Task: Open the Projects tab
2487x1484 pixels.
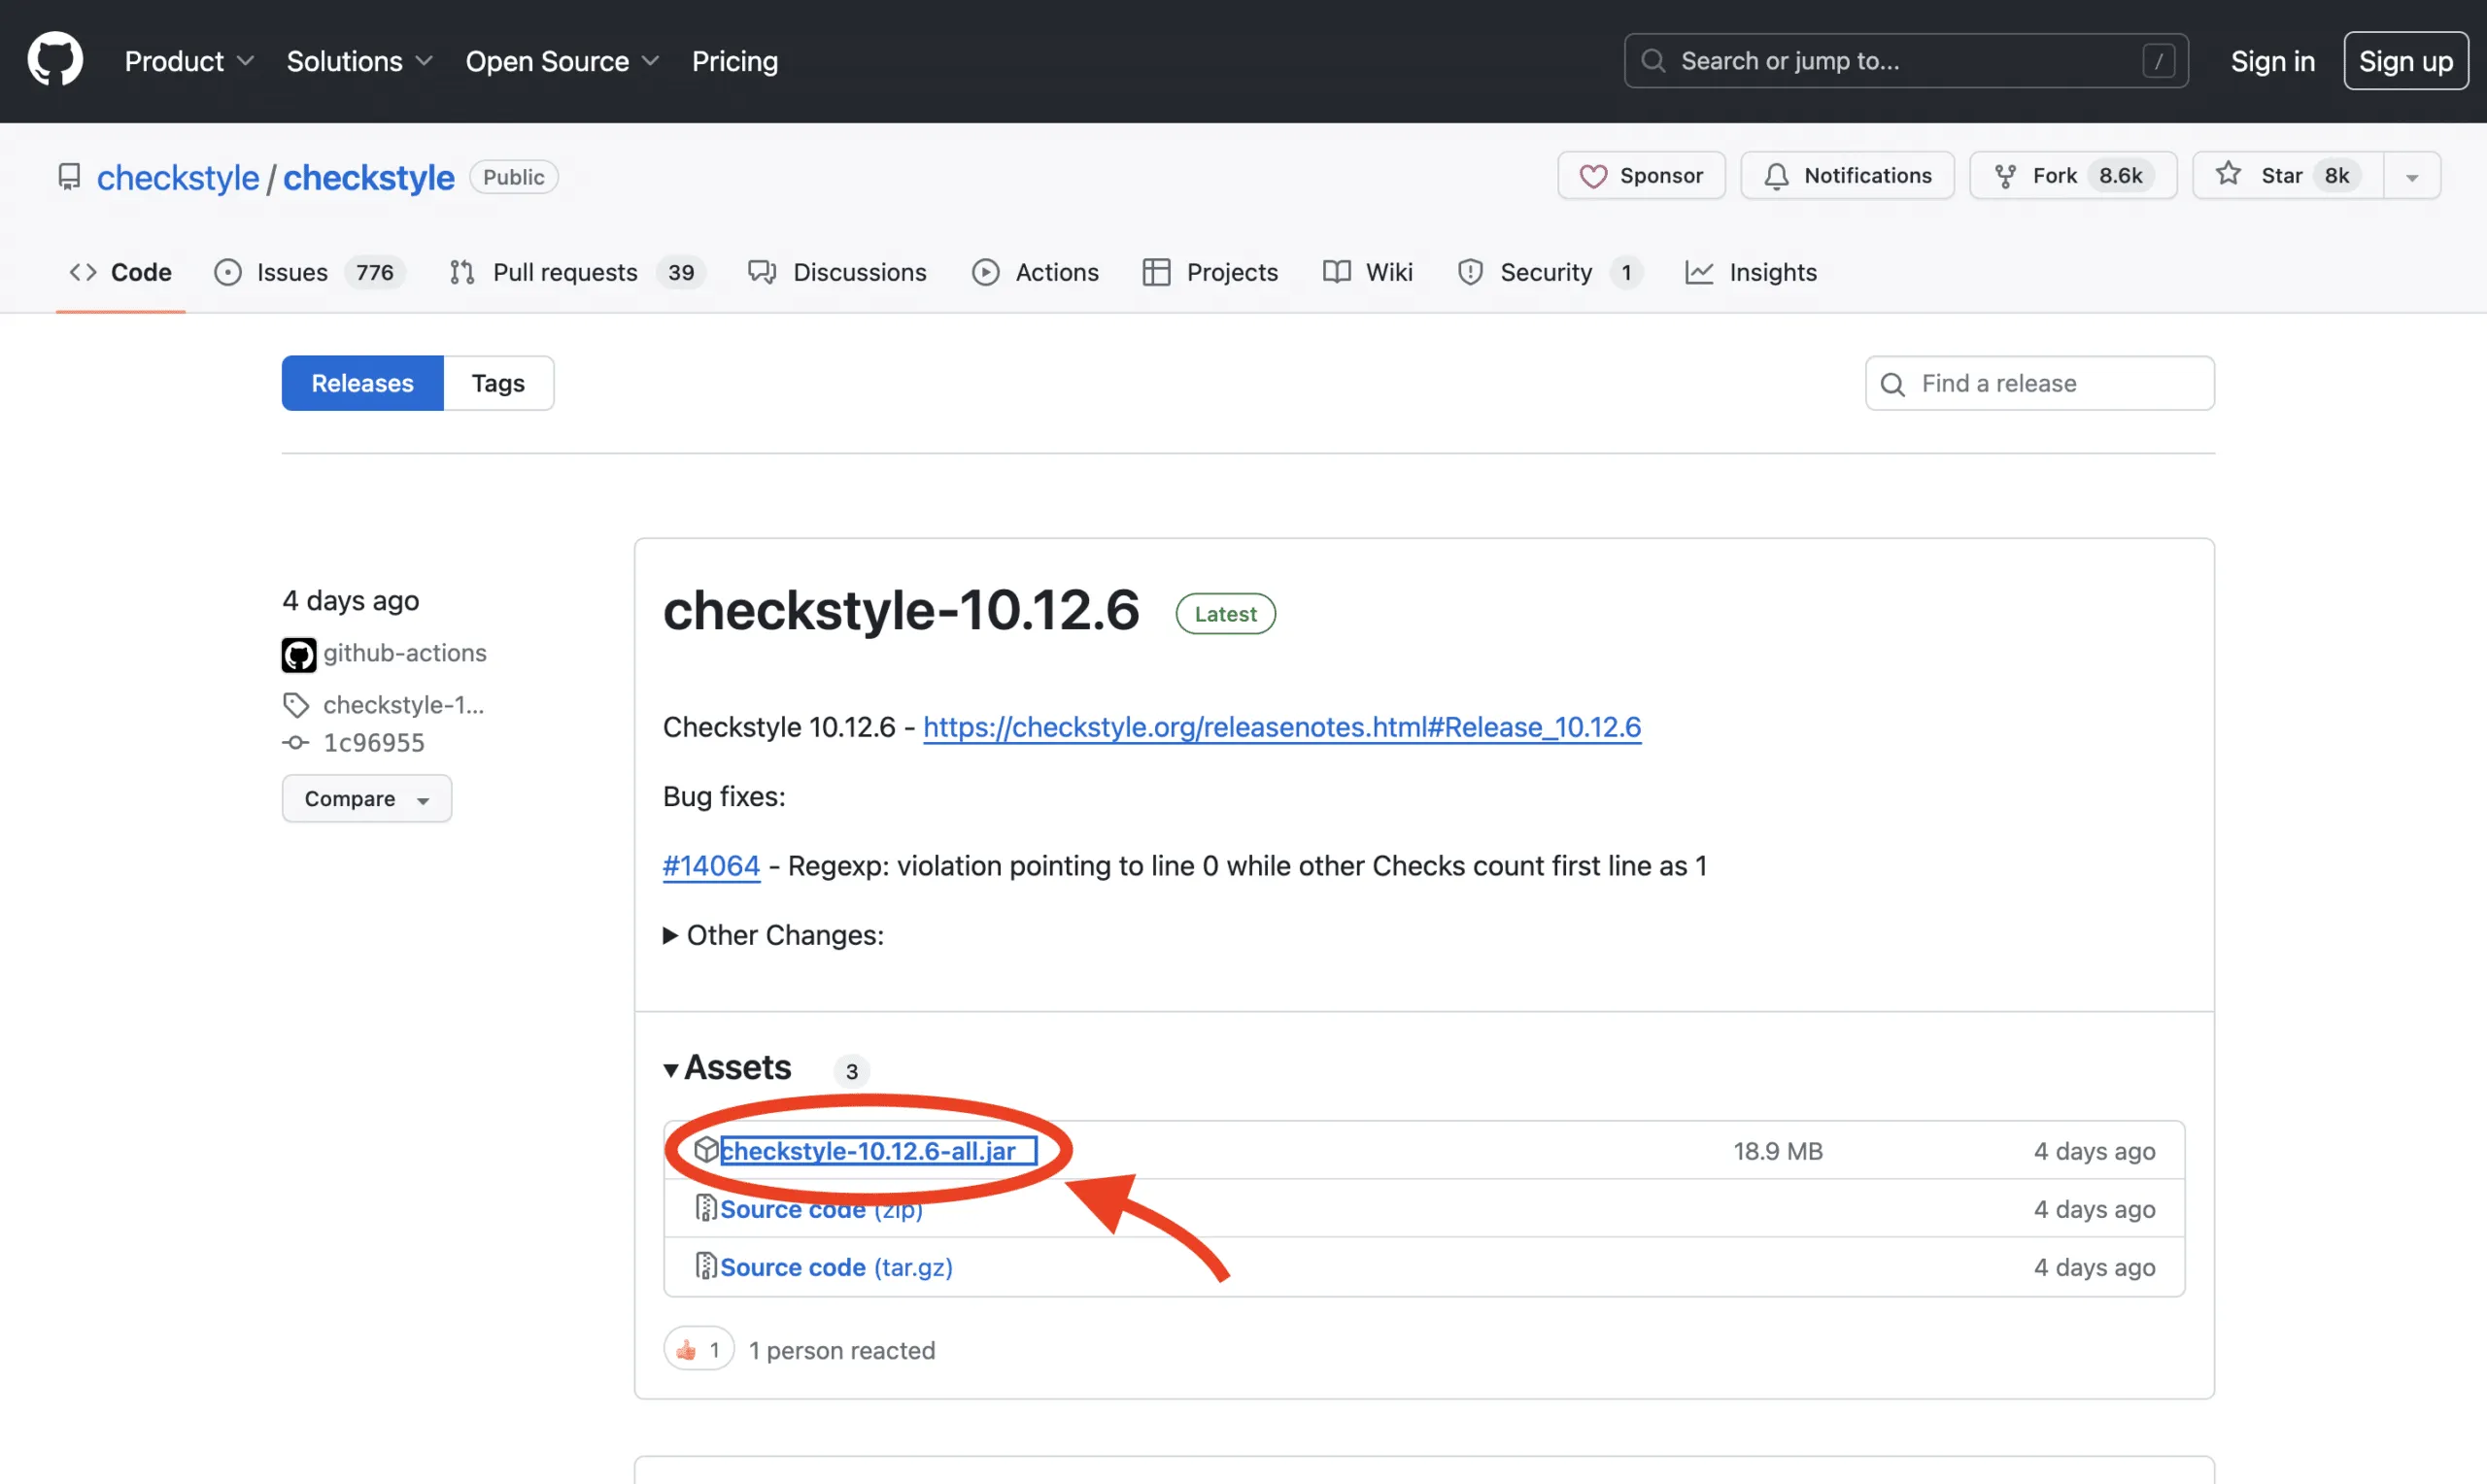Action: pos(1210,272)
